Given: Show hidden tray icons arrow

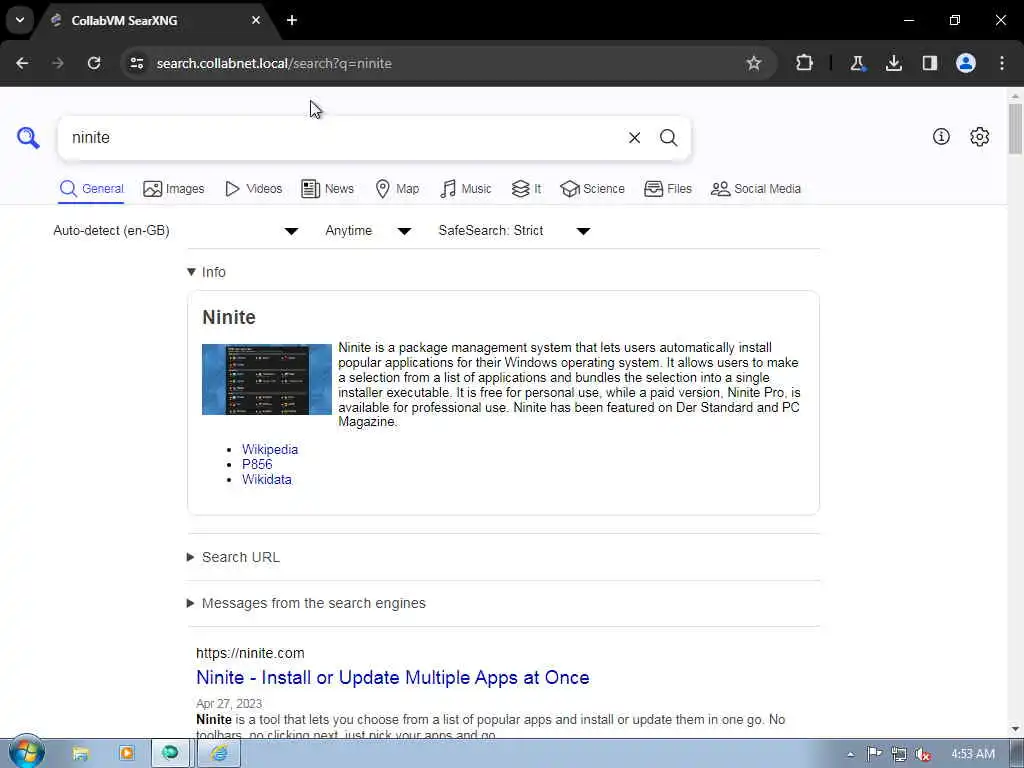Looking at the screenshot, I should (x=850, y=754).
